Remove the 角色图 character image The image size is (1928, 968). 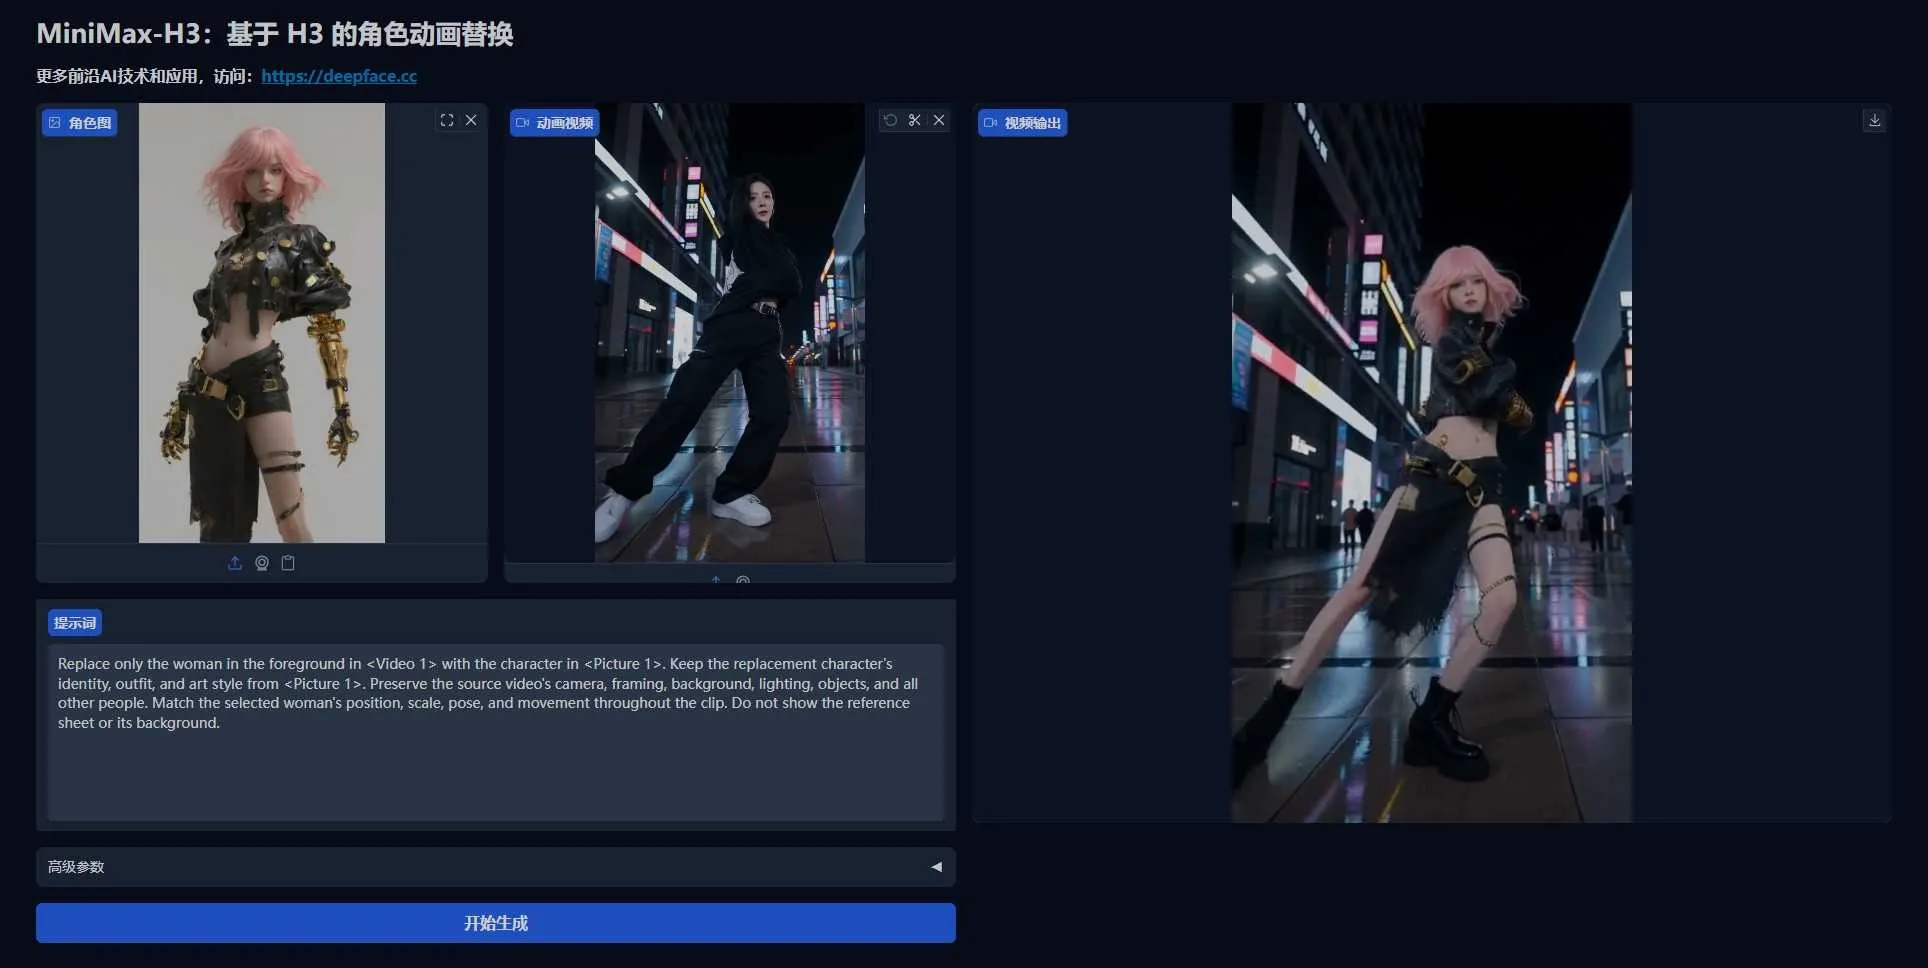pos(471,120)
